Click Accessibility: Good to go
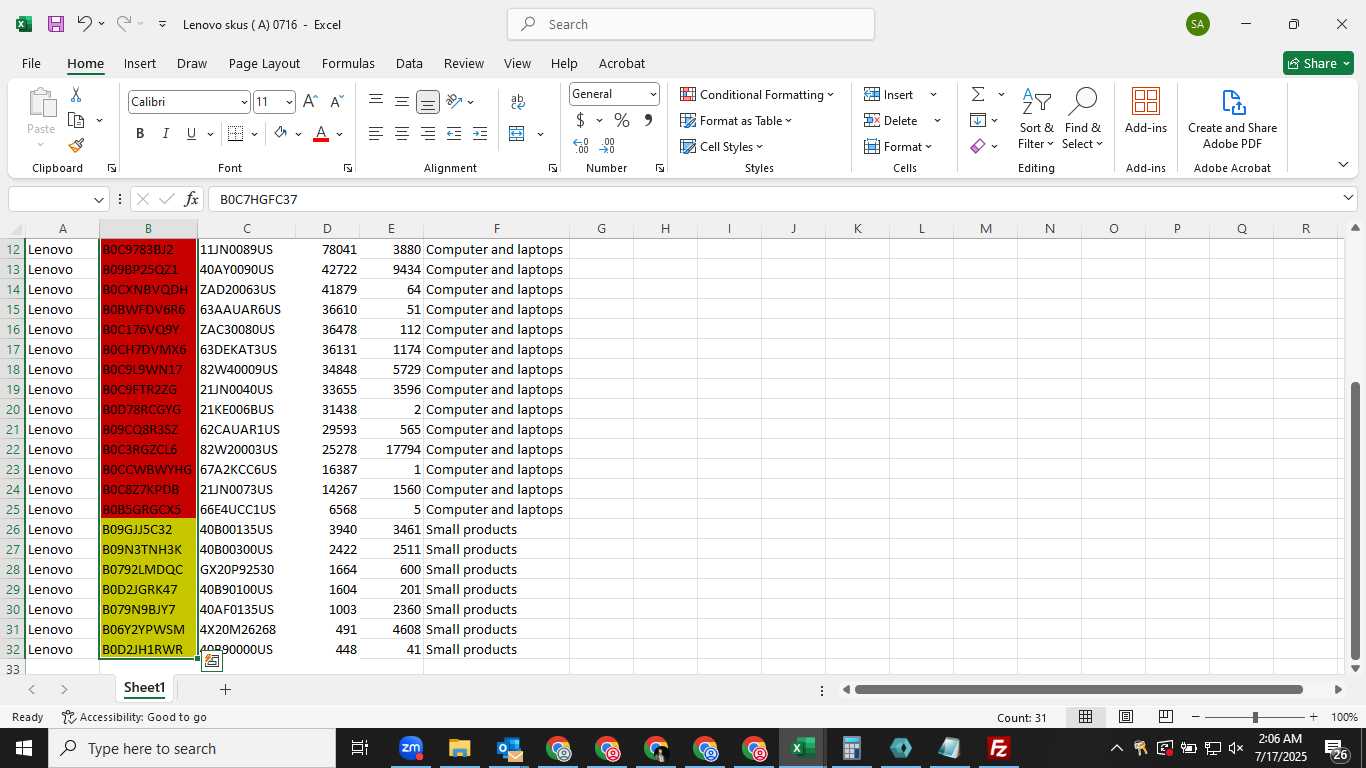 coord(134,717)
